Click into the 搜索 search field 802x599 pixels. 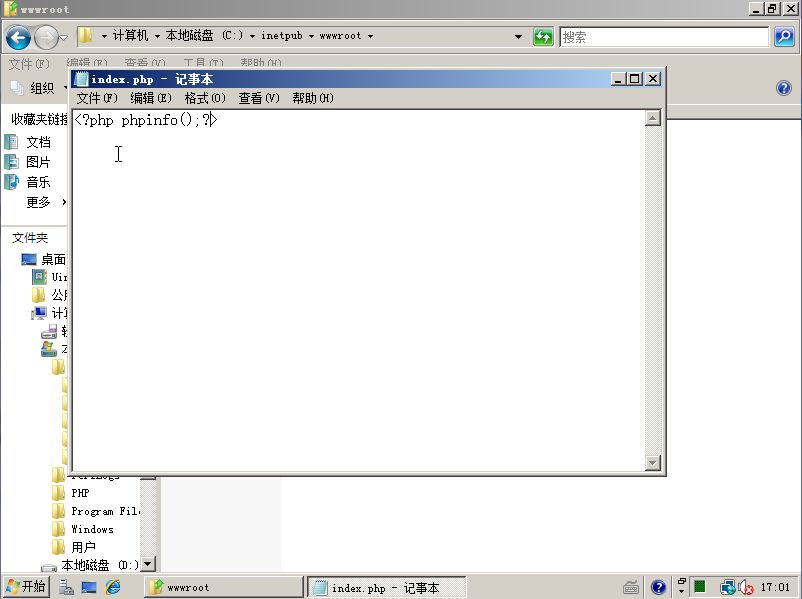[x=664, y=37]
